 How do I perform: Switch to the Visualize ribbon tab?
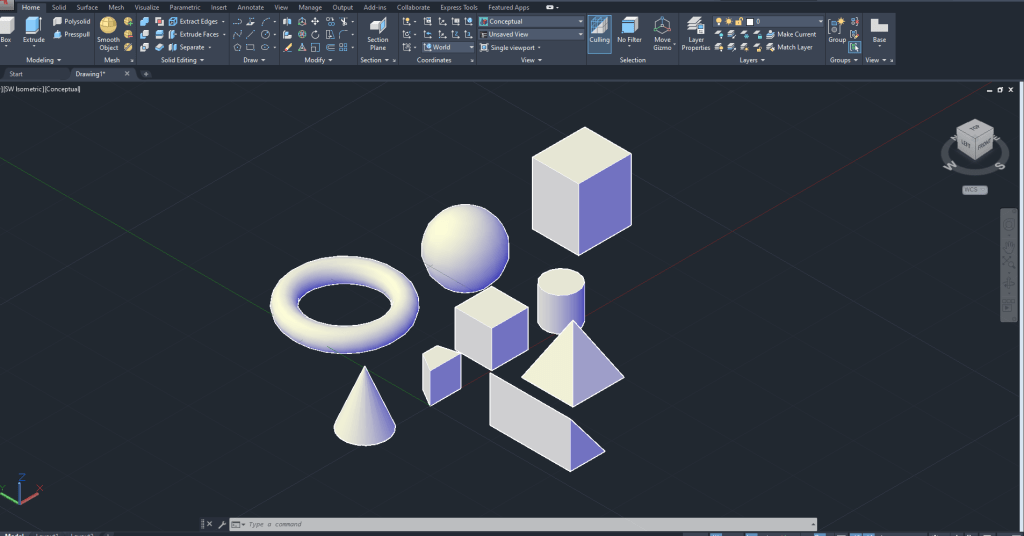[146, 7]
